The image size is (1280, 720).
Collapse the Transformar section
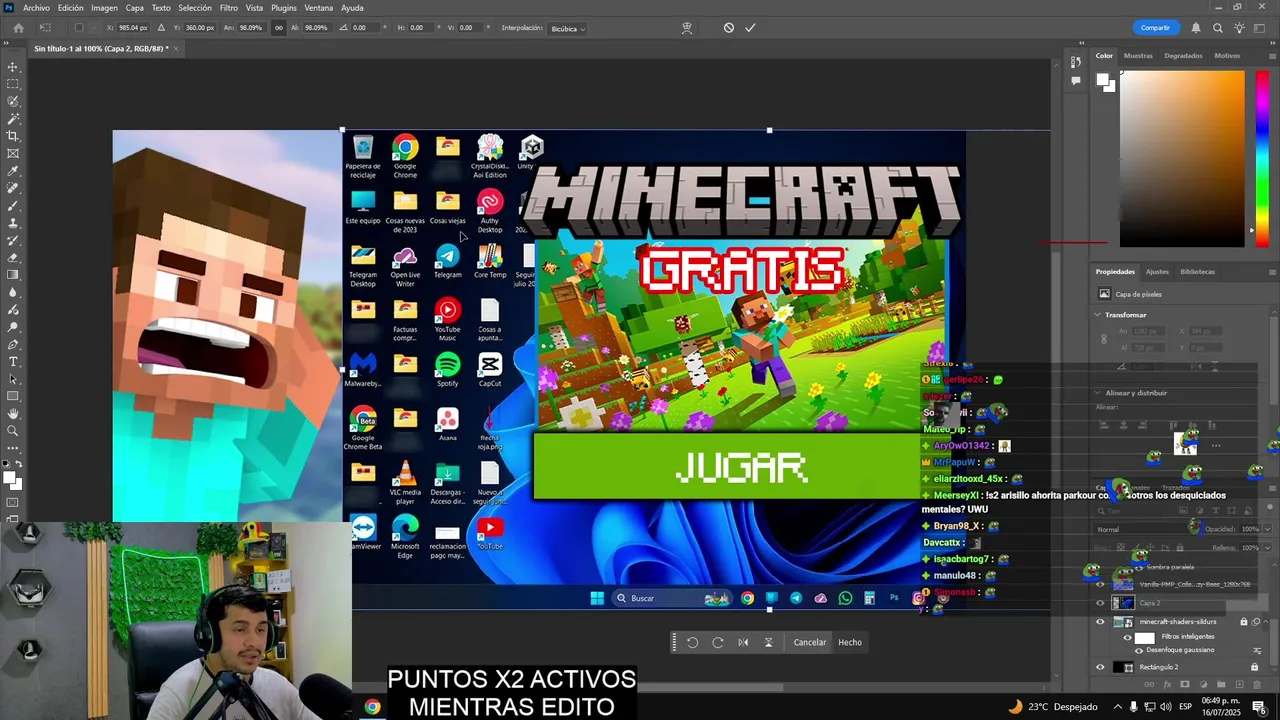click(1098, 315)
